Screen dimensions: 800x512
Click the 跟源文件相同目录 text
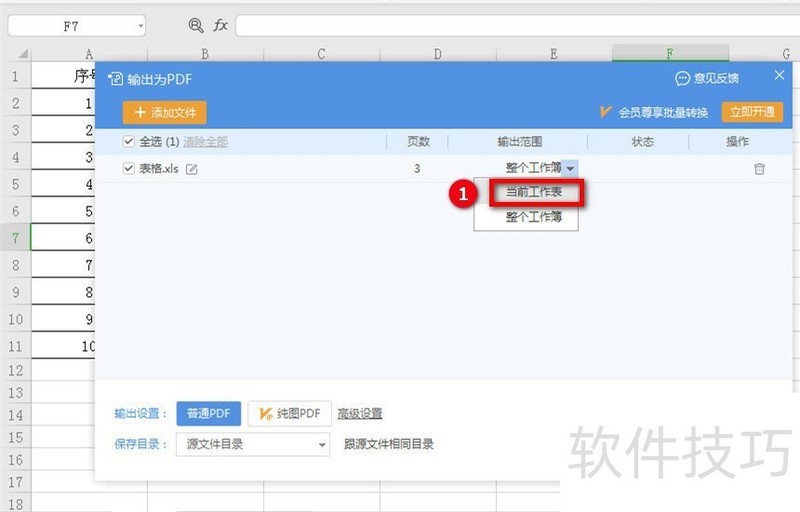(389, 444)
